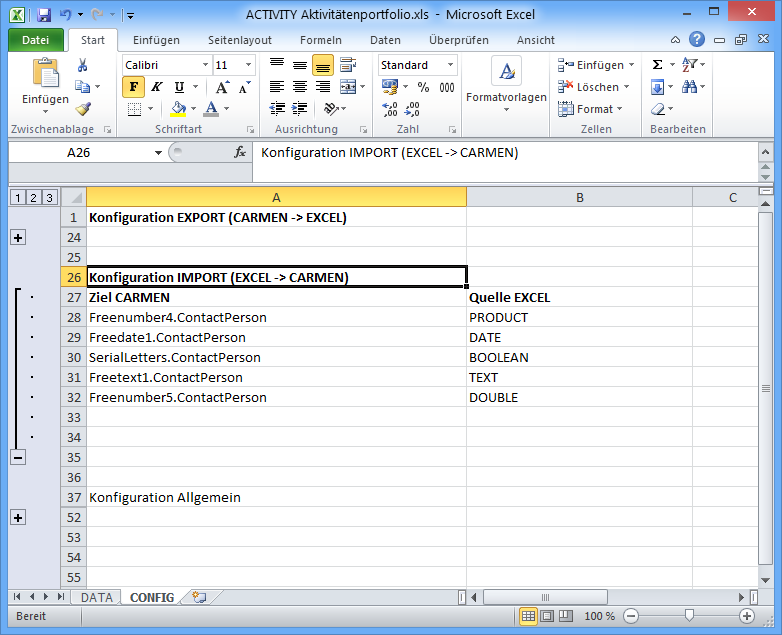The image size is (782, 635).
Task: Click the insert function fx icon
Action: pos(240,153)
